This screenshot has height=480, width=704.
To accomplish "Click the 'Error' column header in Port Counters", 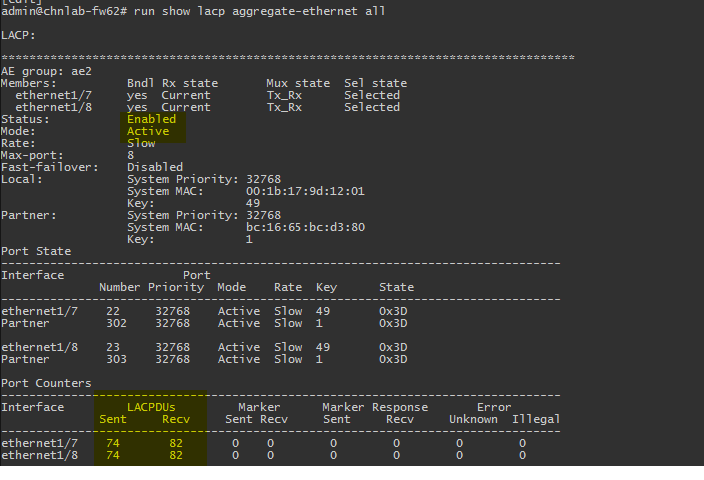I will pos(494,407).
